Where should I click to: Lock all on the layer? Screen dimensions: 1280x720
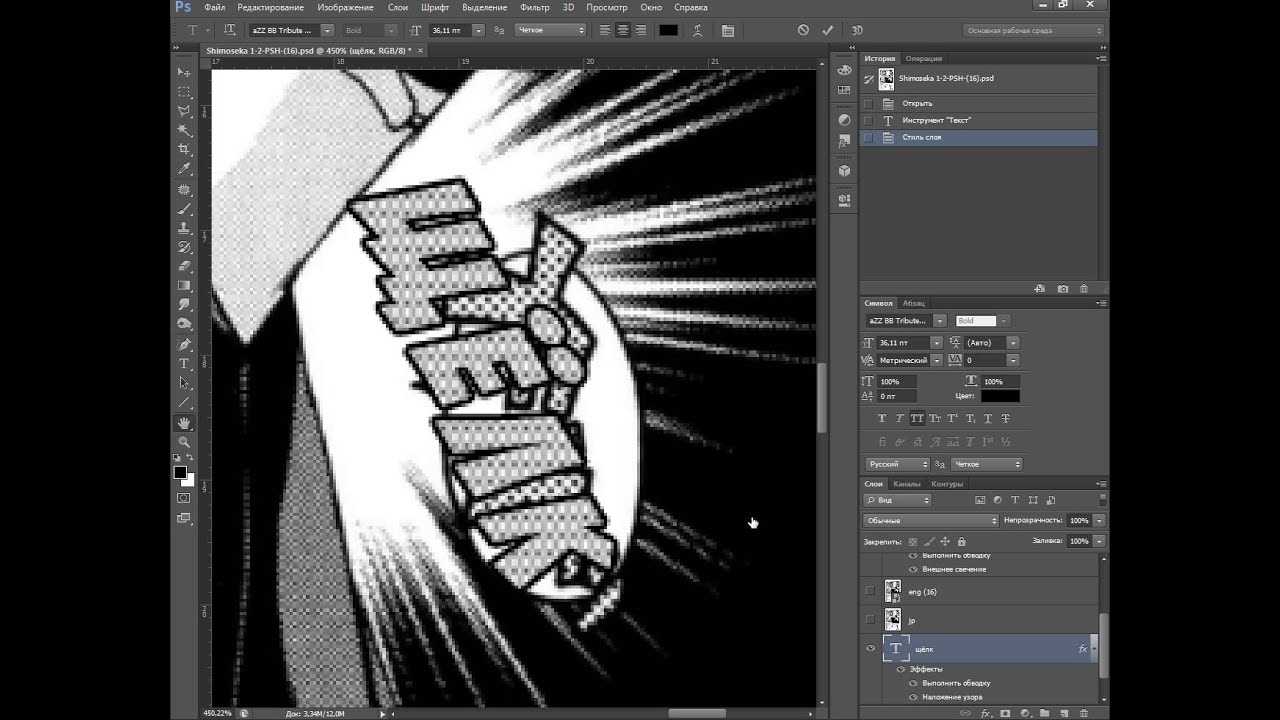pyautogui.click(x=962, y=541)
